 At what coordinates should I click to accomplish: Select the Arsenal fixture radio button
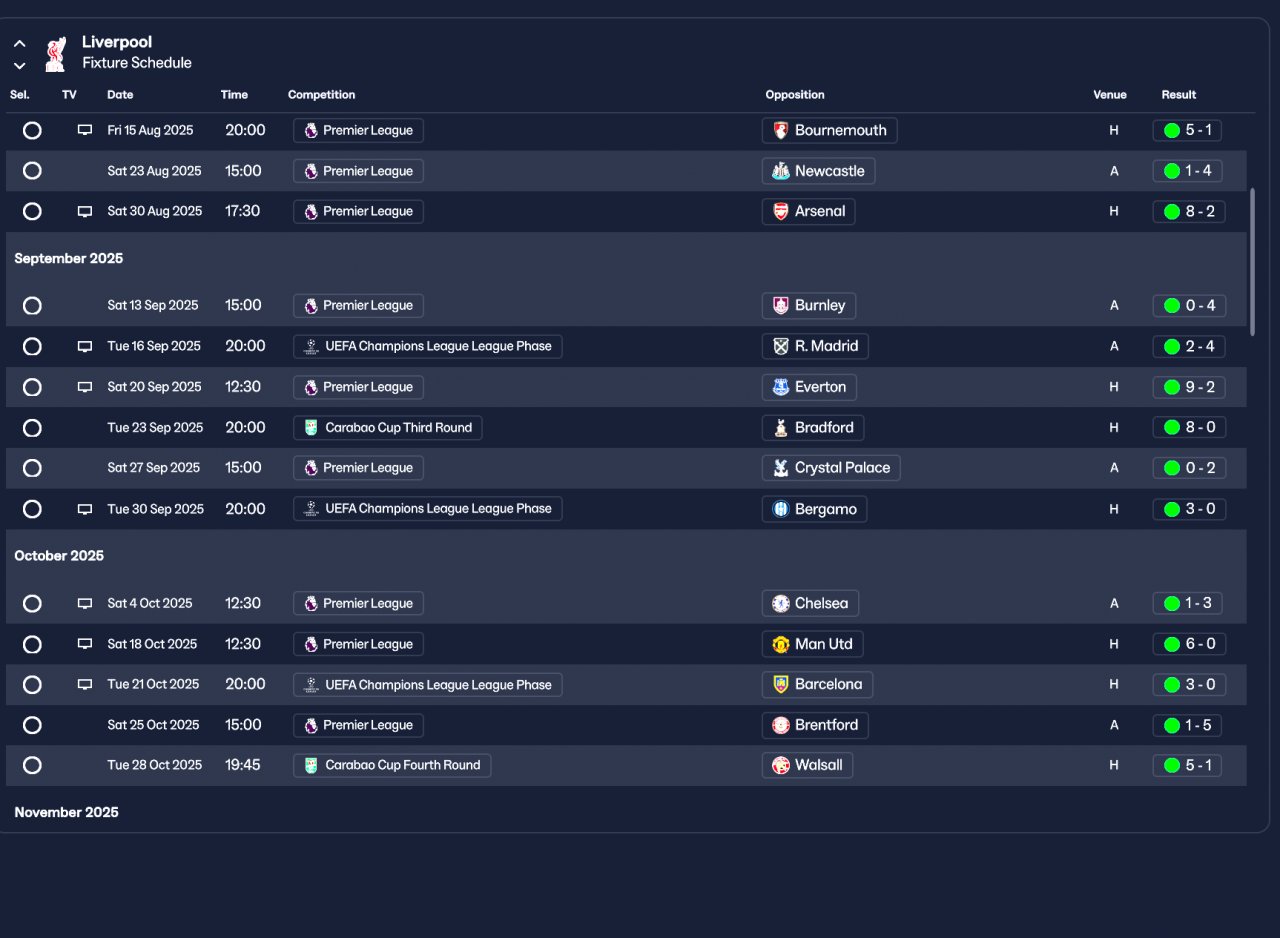click(x=32, y=212)
